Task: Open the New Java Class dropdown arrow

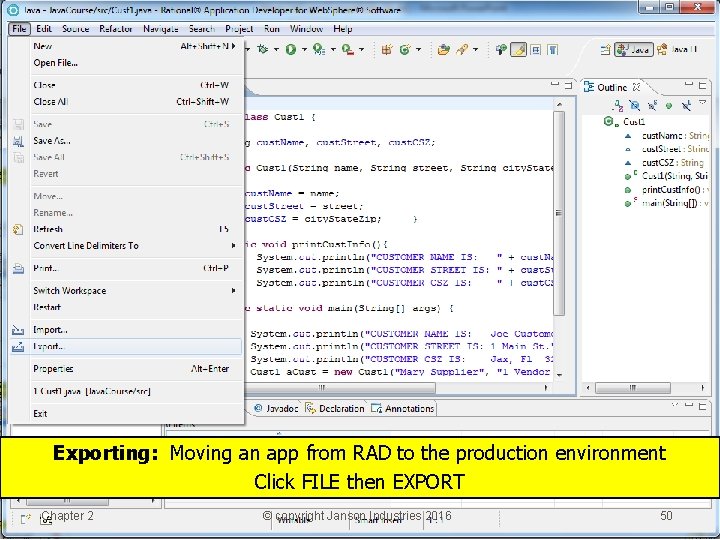Action: click(418, 50)
